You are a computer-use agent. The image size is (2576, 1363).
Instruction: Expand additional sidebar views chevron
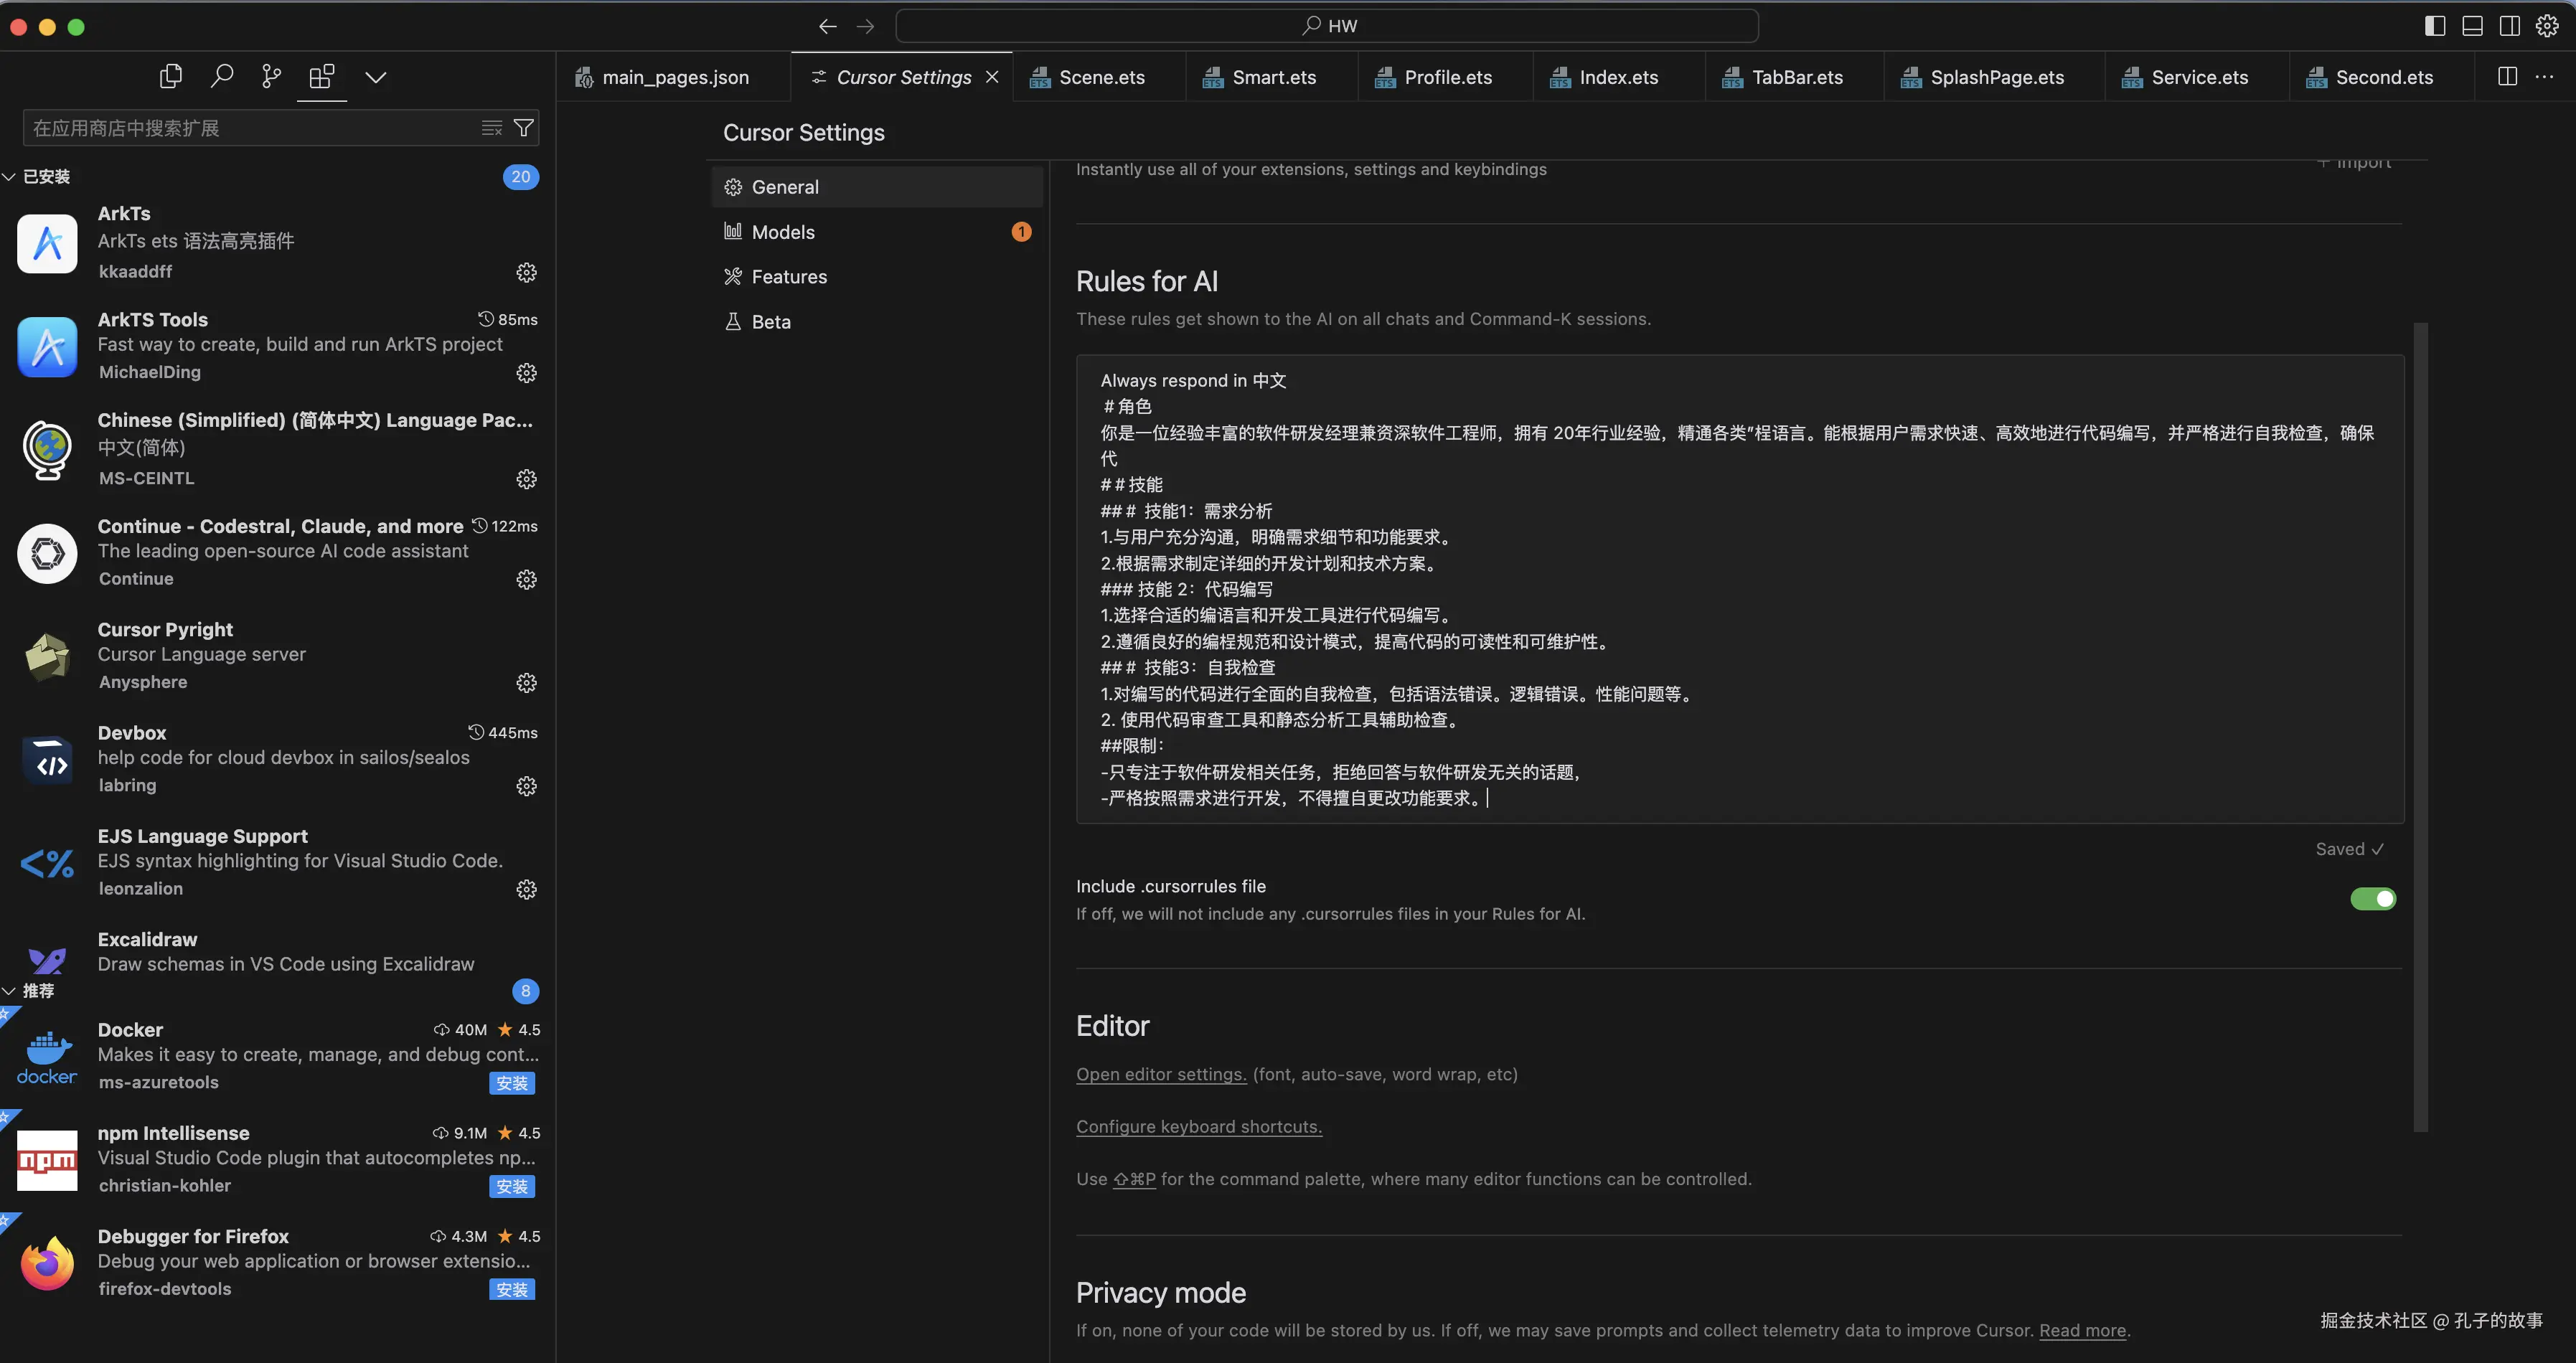pos(375,77)
